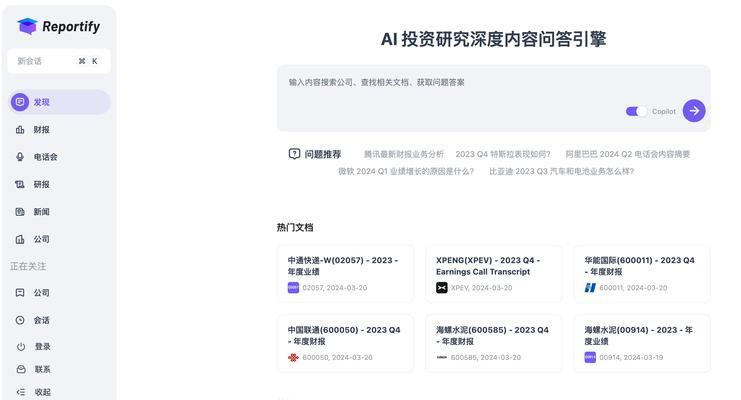Click the 问题推荐 question bubble icon
The image size is (741, 400).
pos(294,154)
